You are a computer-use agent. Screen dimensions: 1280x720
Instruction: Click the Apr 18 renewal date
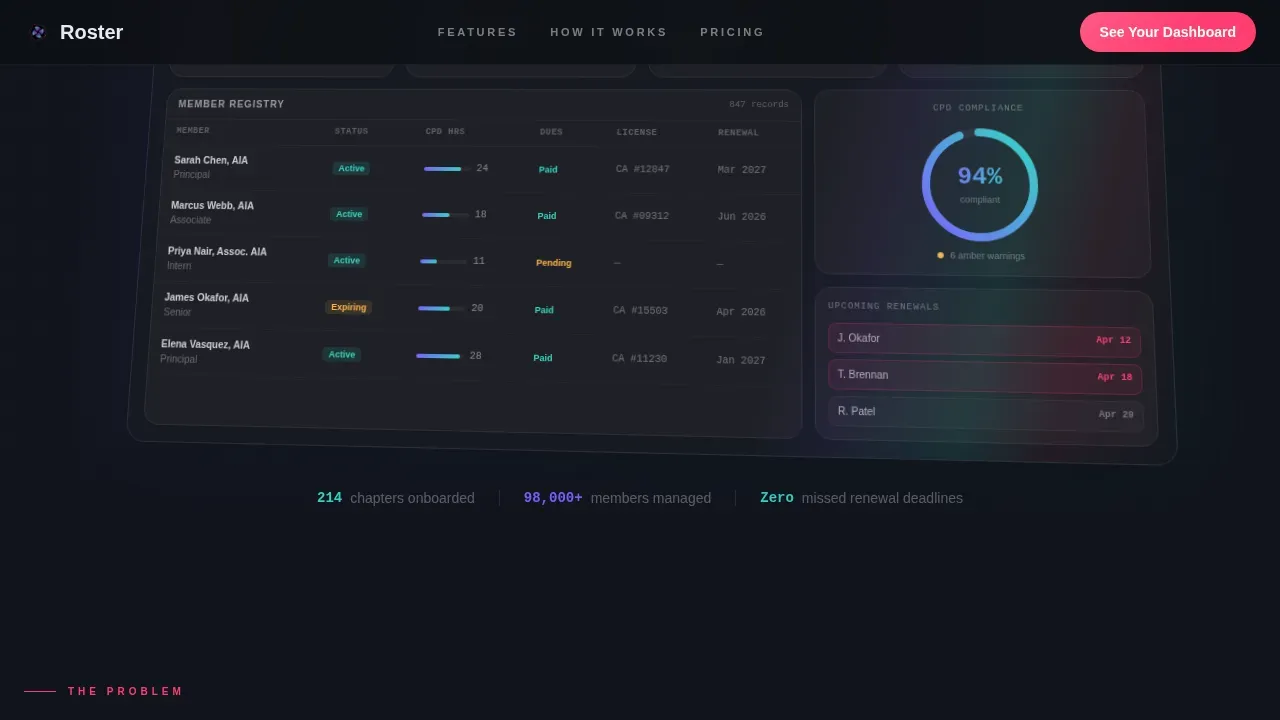pyautogui.click(x=1115, y=377)
